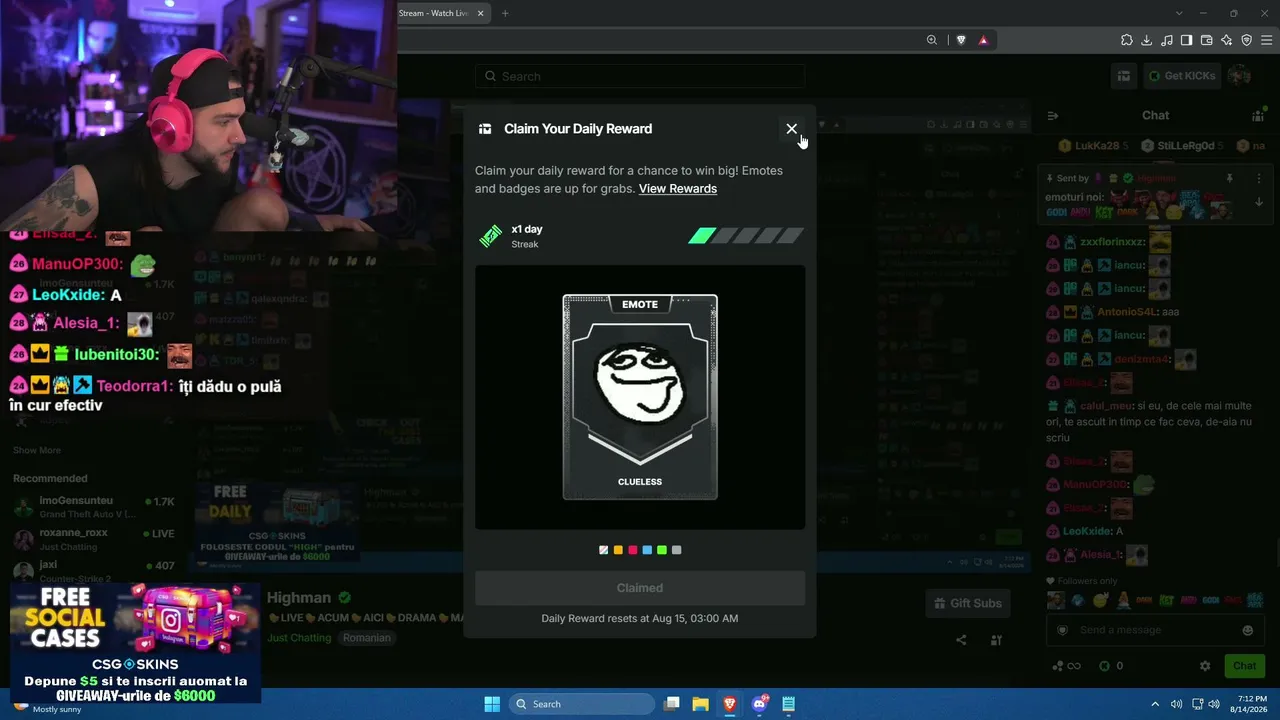This screenshot has width=1280, height=720.
Task: Open pinned message more options menu
Action: pyautogui.click(x=1259, y=178)
